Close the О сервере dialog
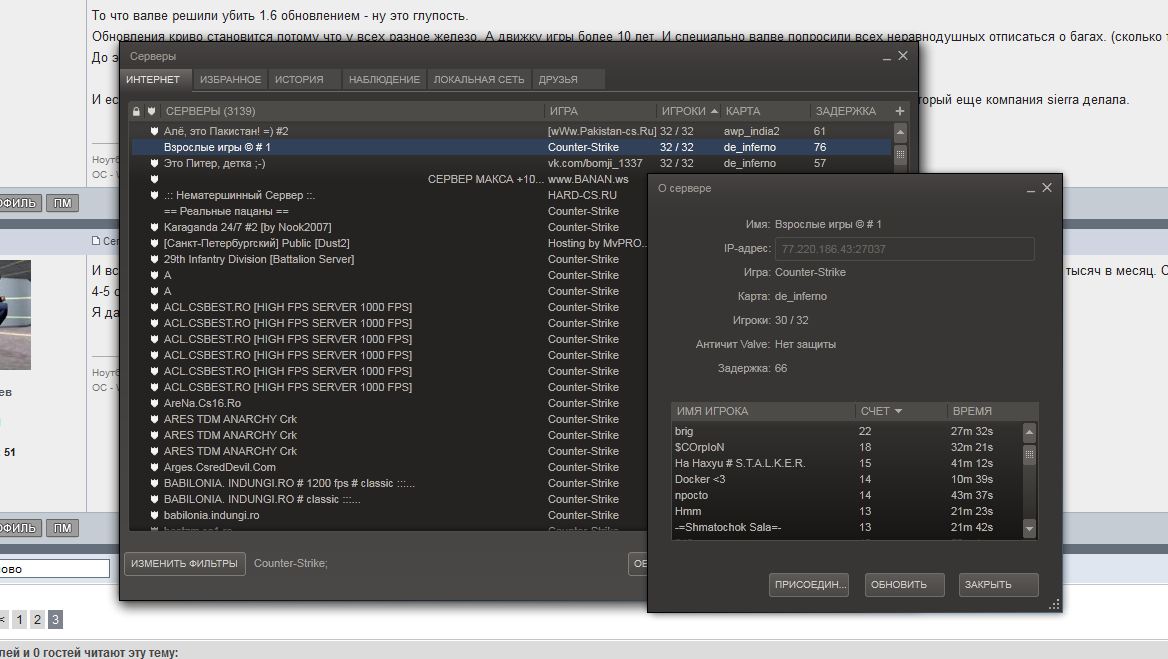This screenshot has width=1168, height=659. pos(1047,188)
